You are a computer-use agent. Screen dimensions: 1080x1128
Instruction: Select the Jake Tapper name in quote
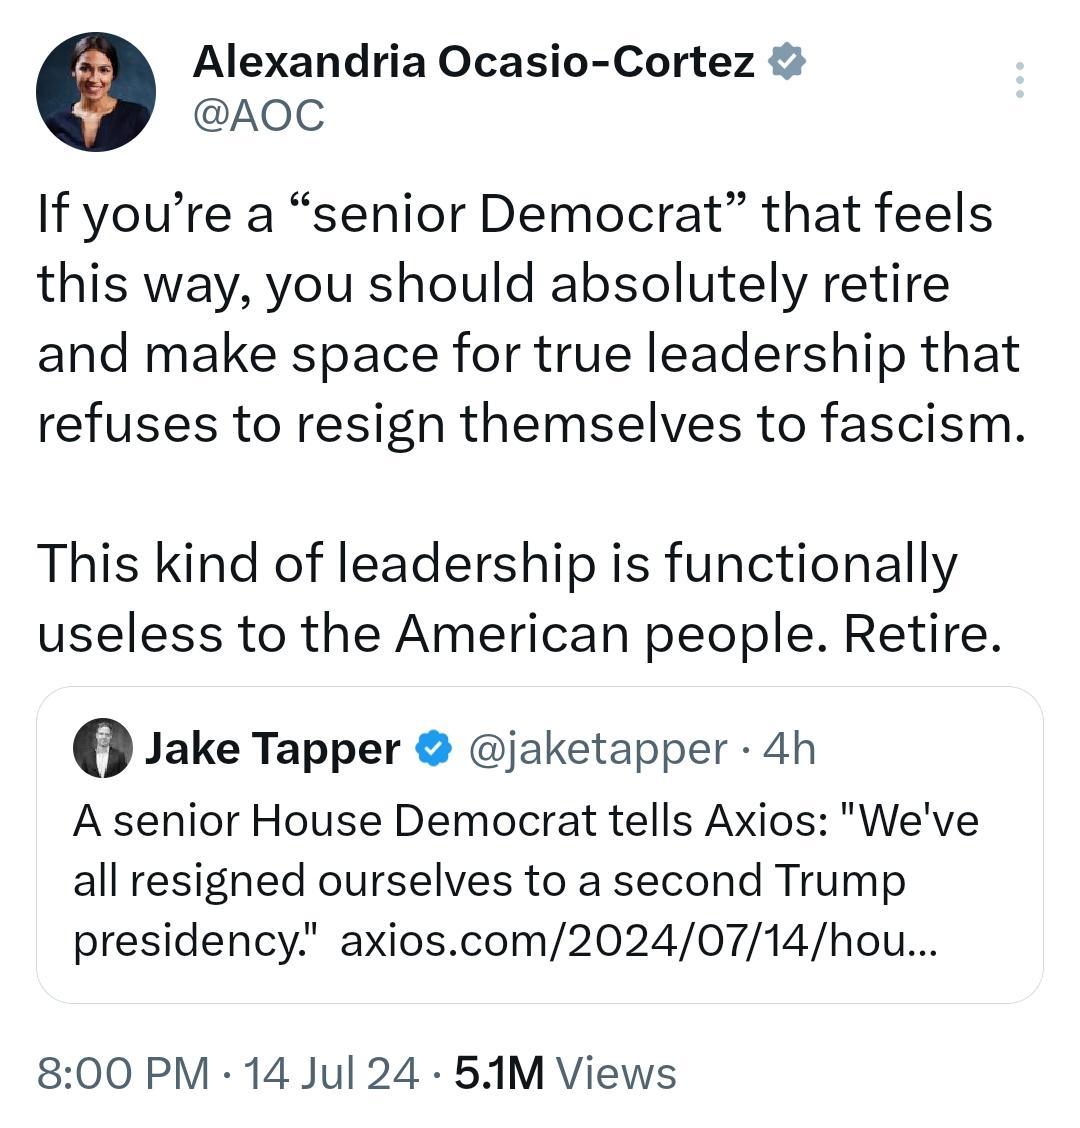click(272, 748)
